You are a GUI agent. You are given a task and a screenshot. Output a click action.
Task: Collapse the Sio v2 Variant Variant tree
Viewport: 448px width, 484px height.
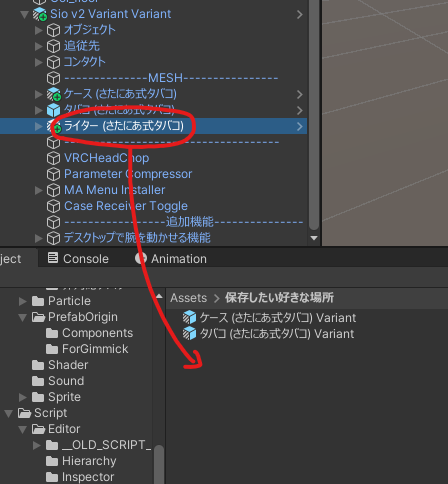24,15
